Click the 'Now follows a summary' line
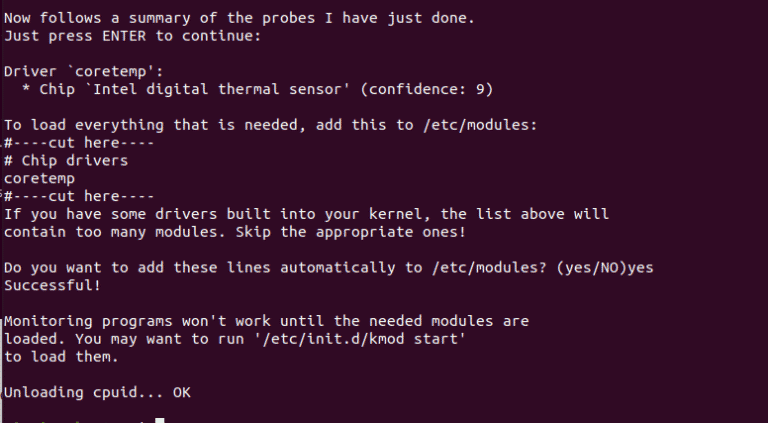 click(x=240, y=18)
